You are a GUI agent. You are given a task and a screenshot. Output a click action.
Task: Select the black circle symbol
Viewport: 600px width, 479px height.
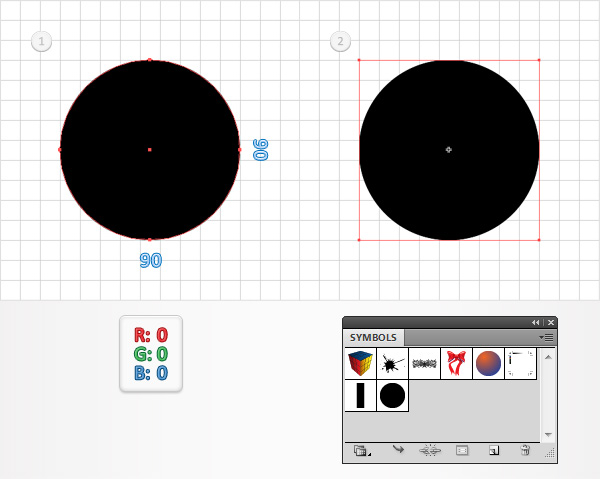pos(393,396)
